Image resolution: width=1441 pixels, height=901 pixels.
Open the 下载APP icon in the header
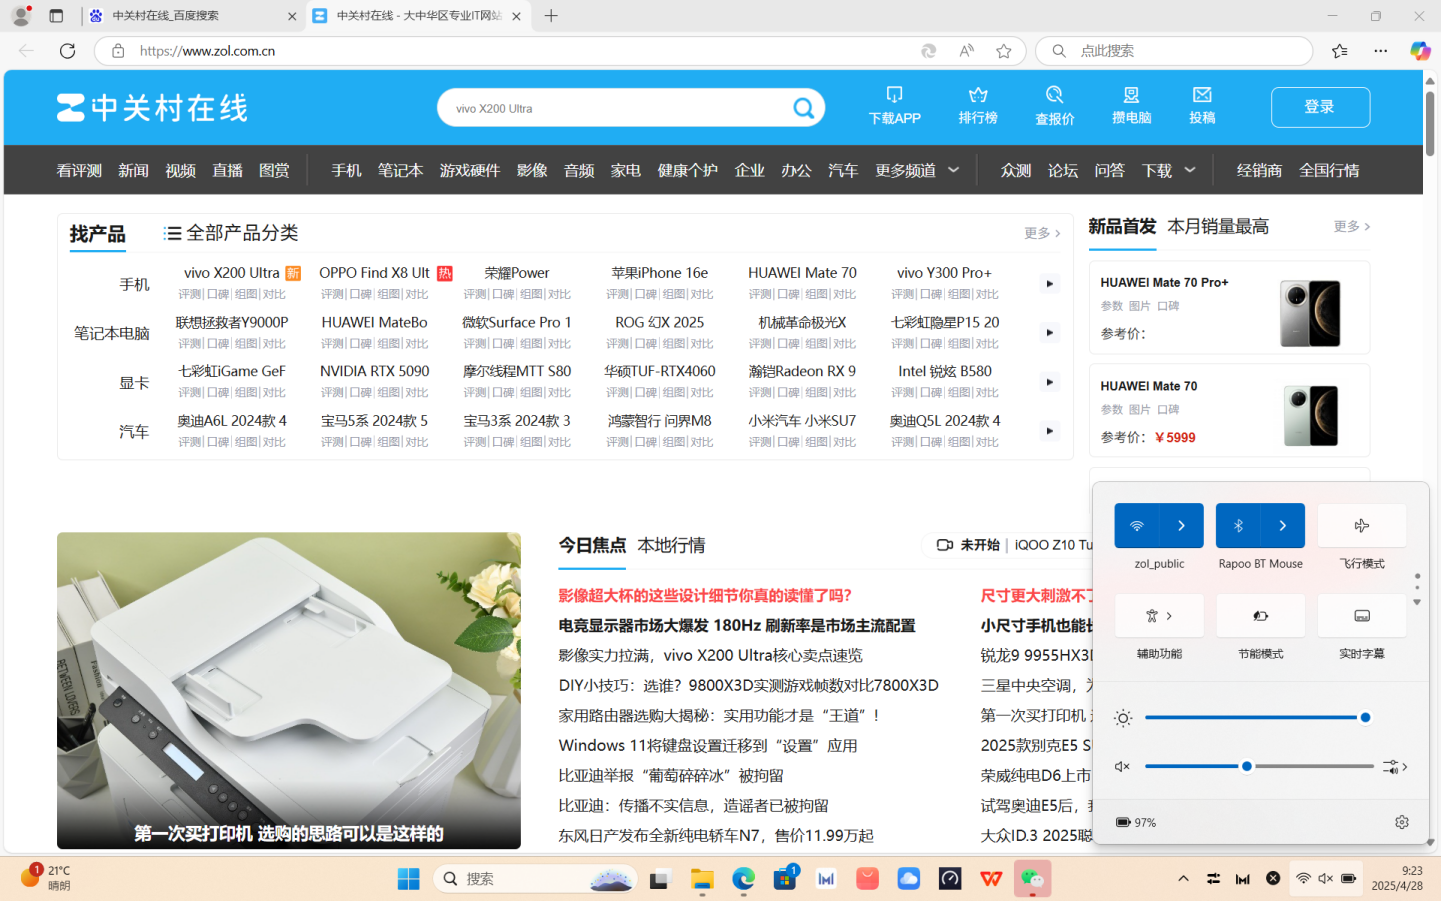[893, 105]
